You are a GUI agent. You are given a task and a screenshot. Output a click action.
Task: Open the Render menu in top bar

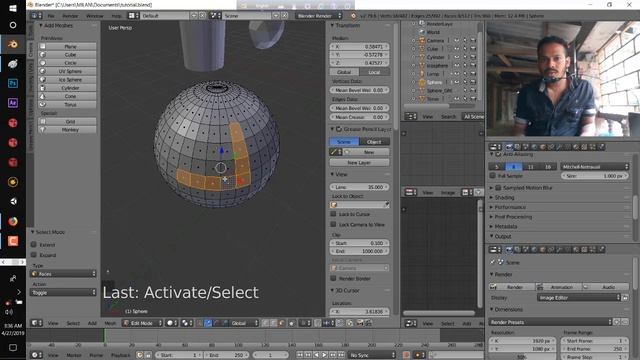[x=70, y=16]
